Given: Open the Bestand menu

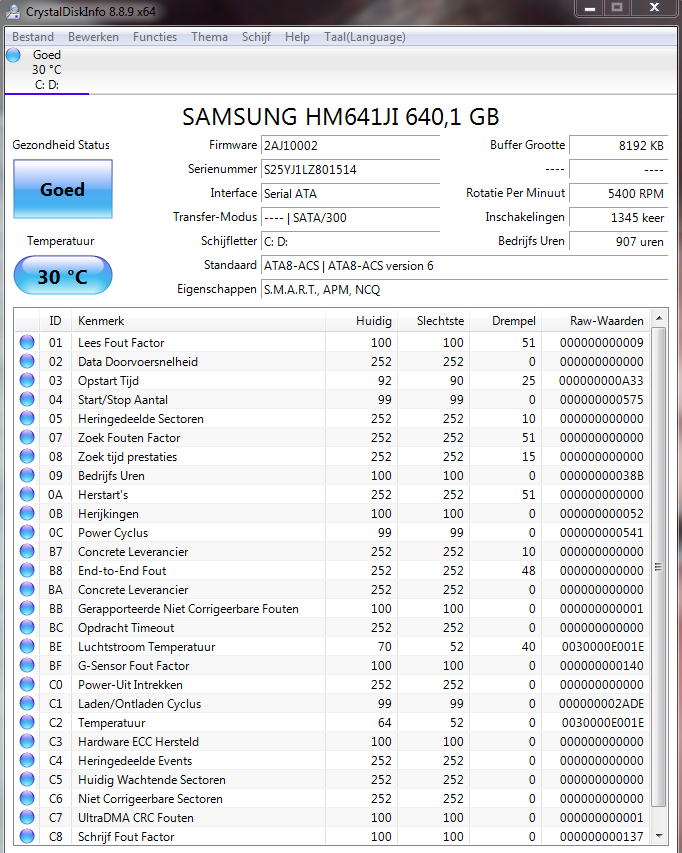Looking at the screenshot, I should (x=33, y=37).
